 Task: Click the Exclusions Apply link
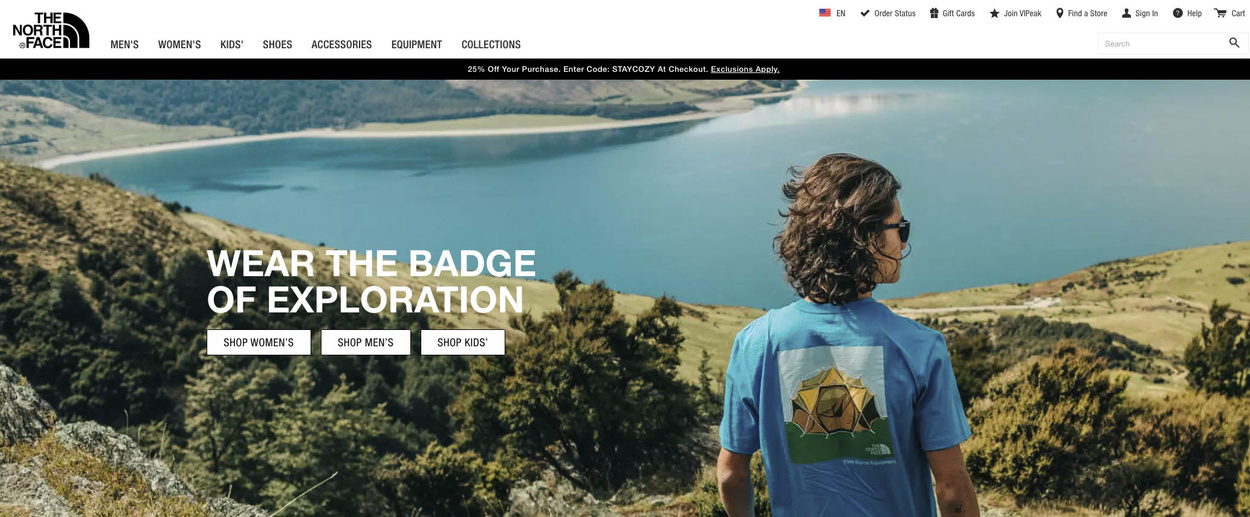[x=745, y=69]
